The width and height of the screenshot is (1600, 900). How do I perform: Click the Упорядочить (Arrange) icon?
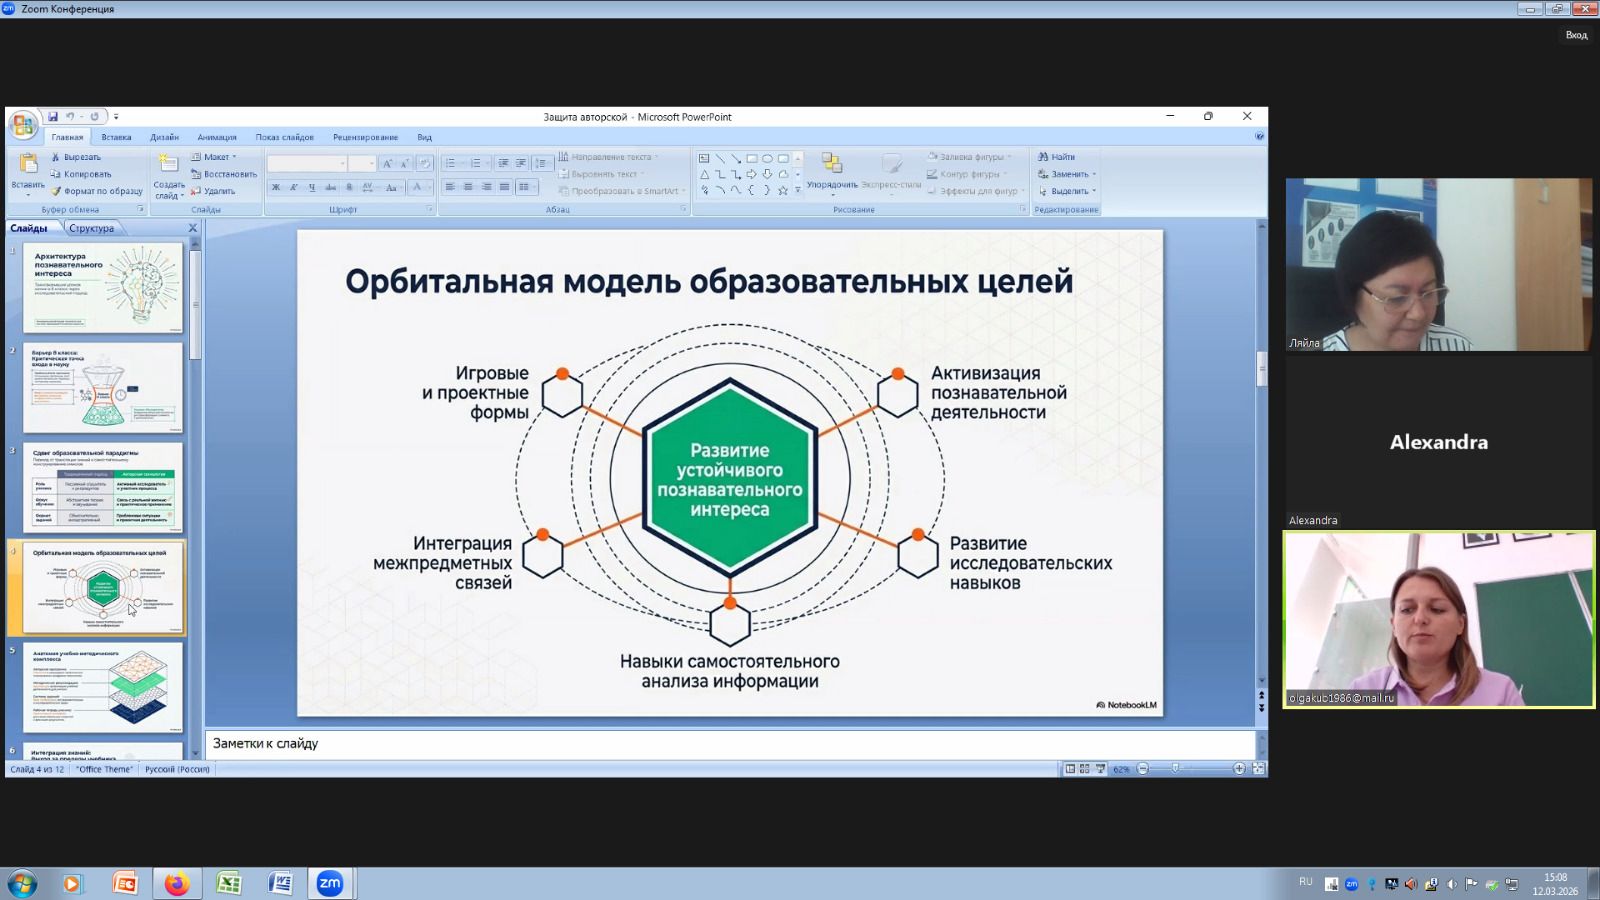pyautogui.click(x=831, y=164)
